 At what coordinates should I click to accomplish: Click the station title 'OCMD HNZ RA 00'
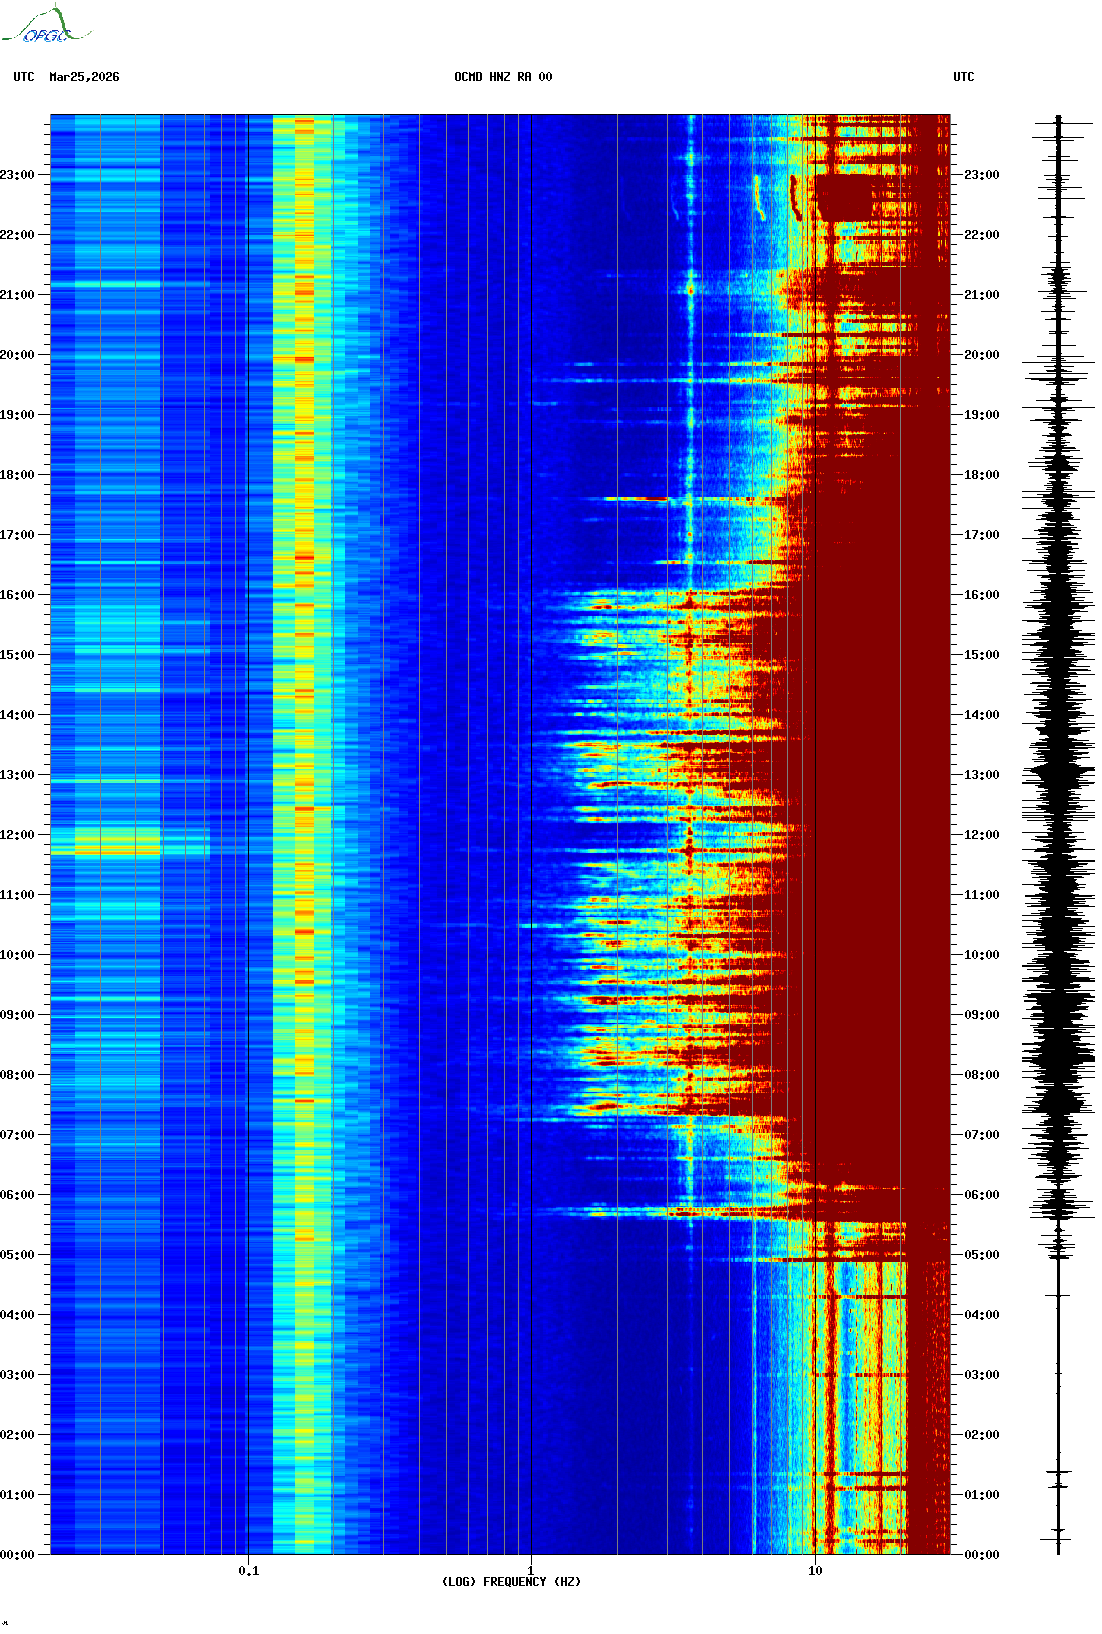(503, 77)
